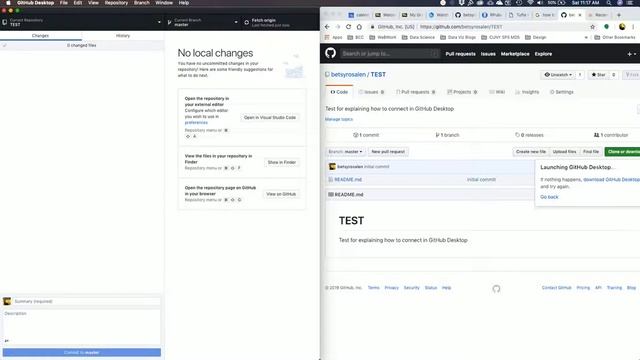The width and height of the screenshot is (640, 360).
Task: Click the Fetch origin sync button
Action: pyautogui.click(x=280, y=22)
